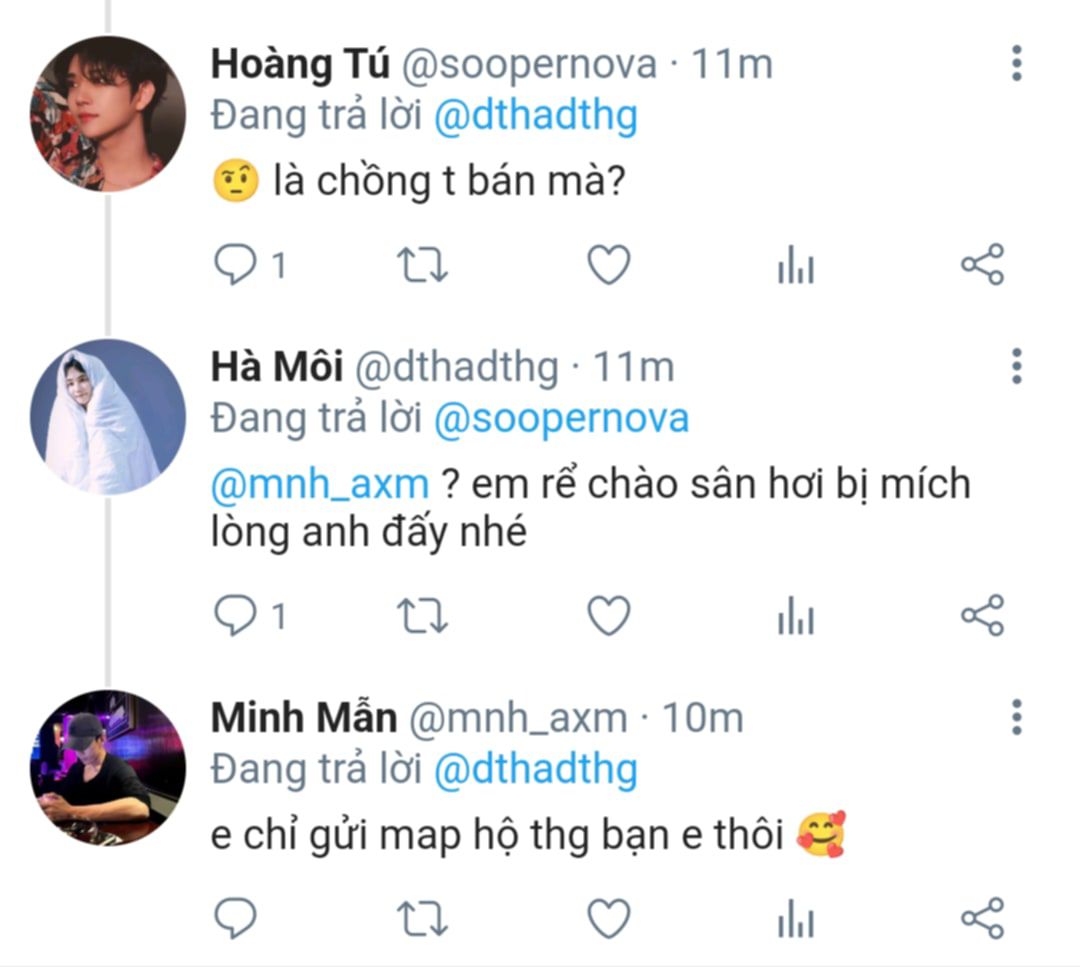Share Hà Môi's tweet
The height and width of the screenshot is (967, 1080).
click(982, 616)
